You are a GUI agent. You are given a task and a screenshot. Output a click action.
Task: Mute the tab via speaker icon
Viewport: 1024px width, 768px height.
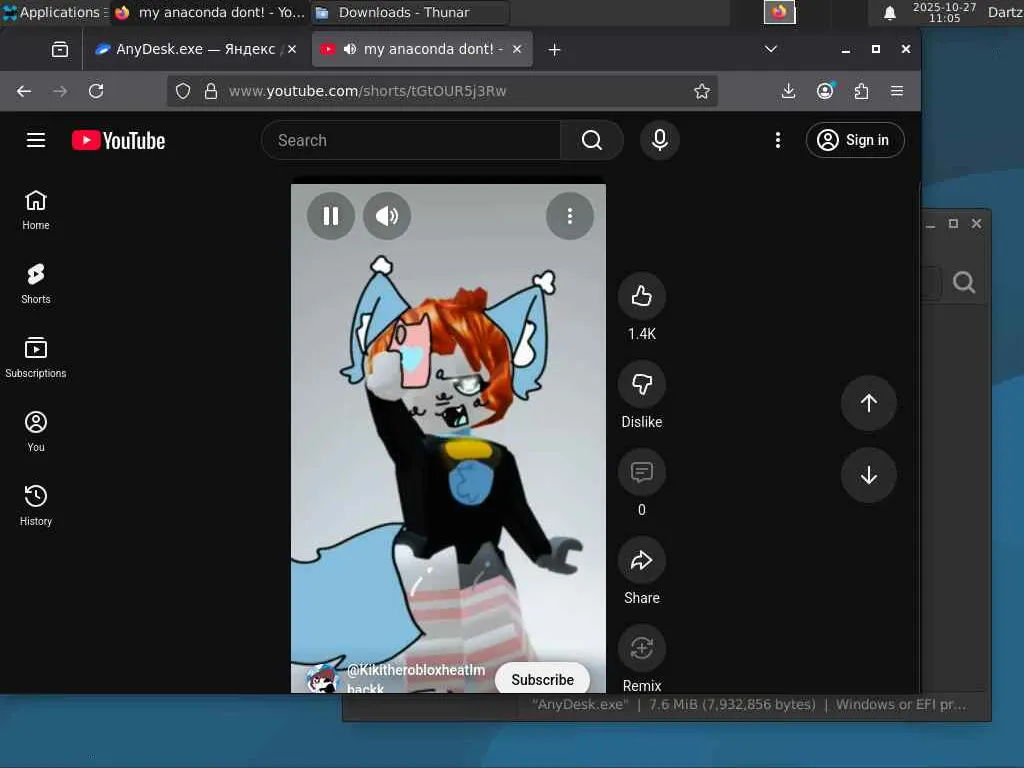click(x=350, y=49)
